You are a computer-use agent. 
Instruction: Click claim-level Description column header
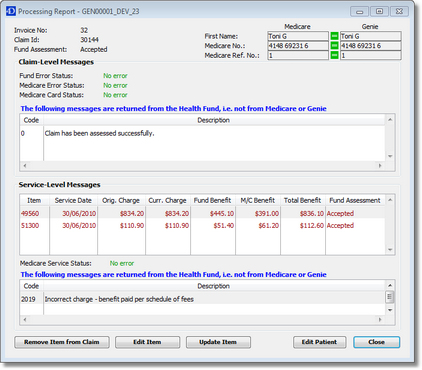(x=214, y=120)
